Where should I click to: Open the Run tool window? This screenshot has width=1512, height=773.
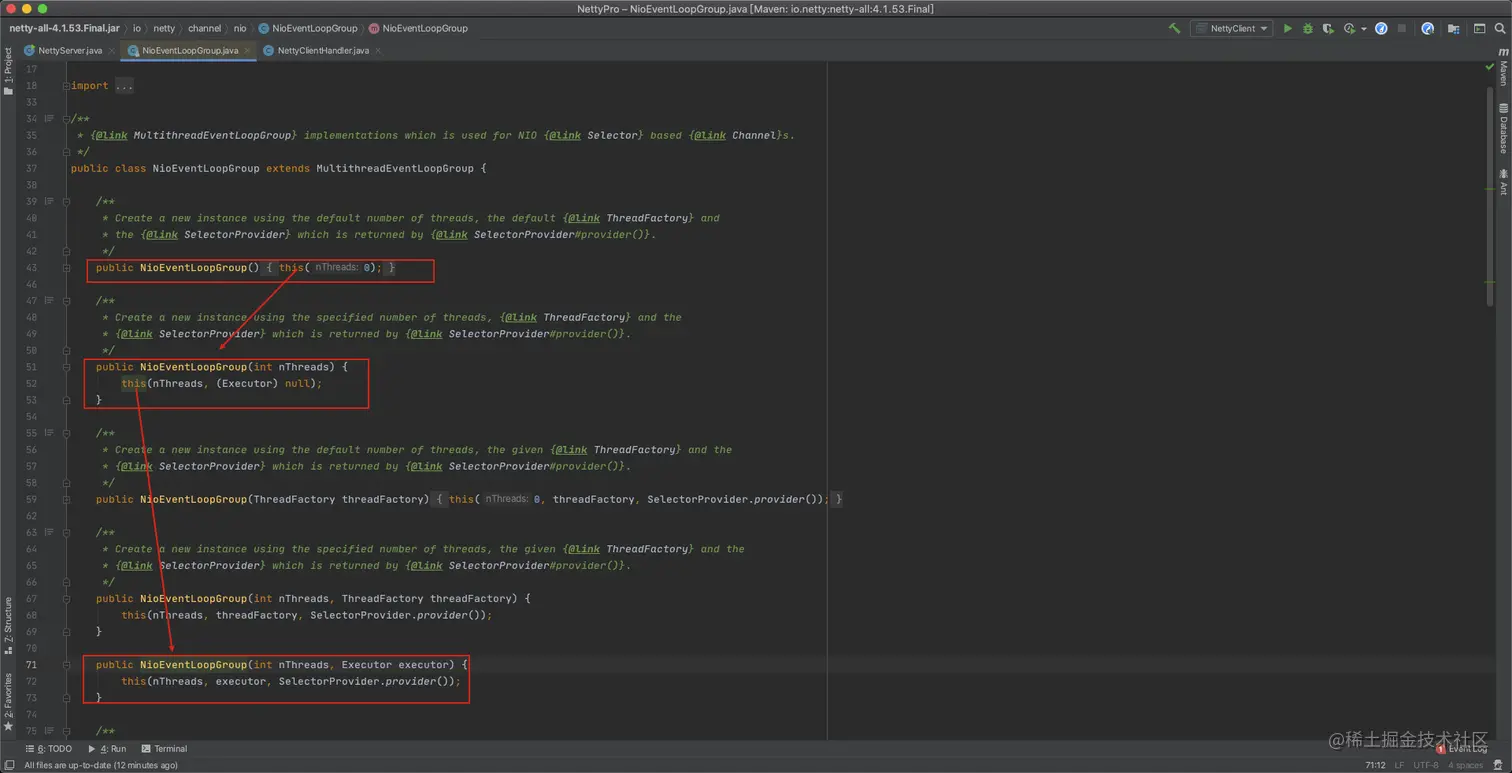pyautogui.click(x=107, y=749)
